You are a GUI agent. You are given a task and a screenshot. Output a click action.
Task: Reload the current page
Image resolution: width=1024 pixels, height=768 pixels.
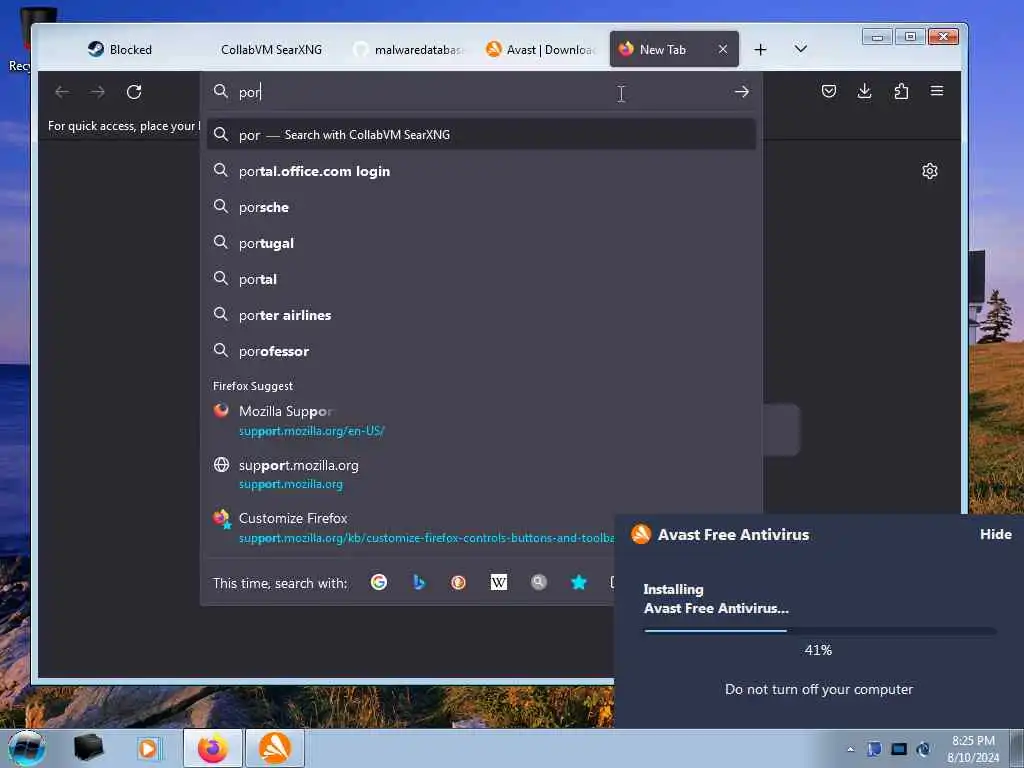[x=134, y=92]
